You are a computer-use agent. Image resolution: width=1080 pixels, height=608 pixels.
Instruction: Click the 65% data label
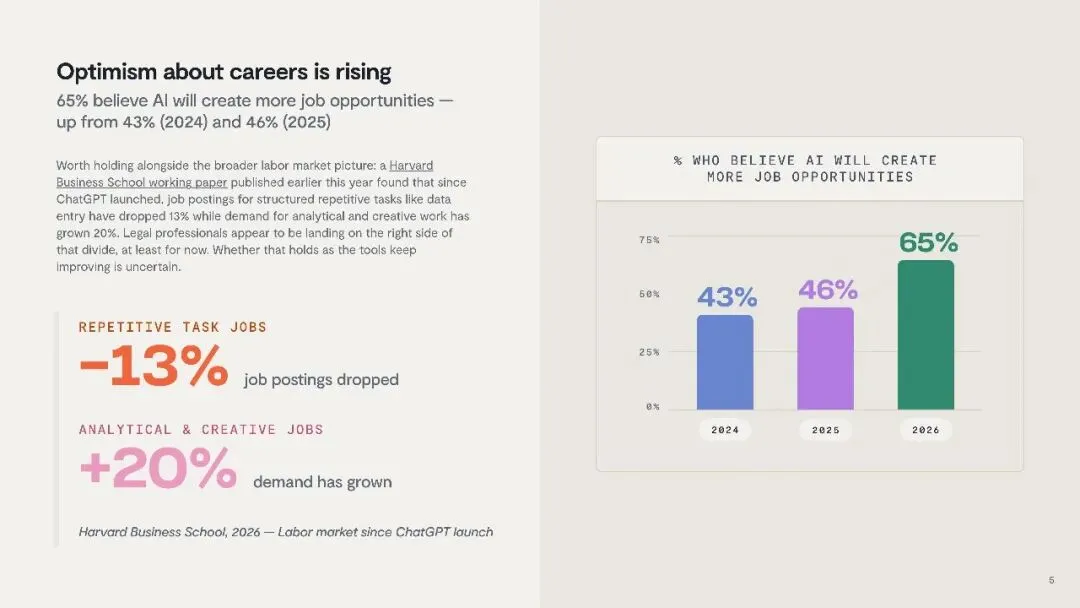tap(928, 242)
